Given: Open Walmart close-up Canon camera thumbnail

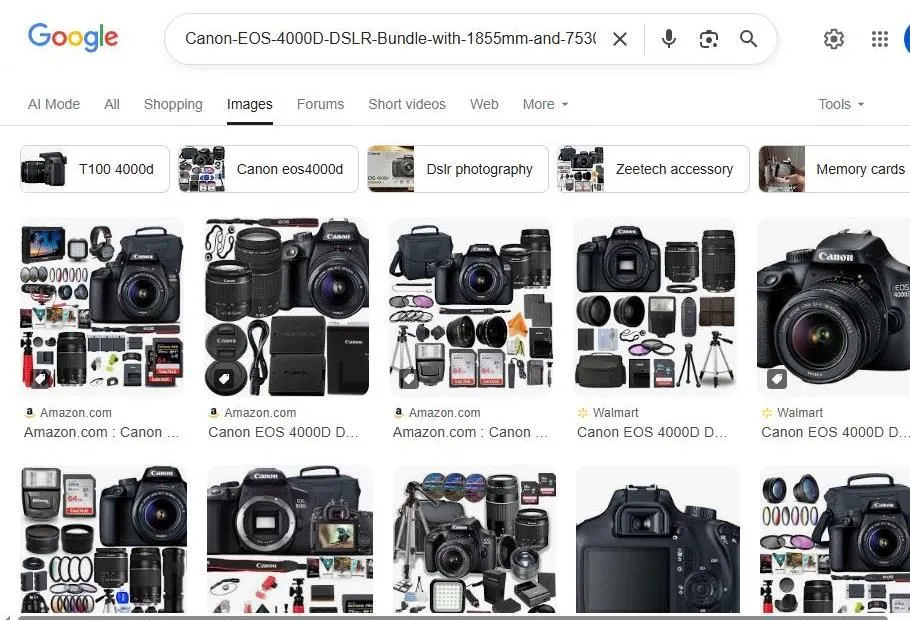Looking at the screenshot, I should coord(834,307).
